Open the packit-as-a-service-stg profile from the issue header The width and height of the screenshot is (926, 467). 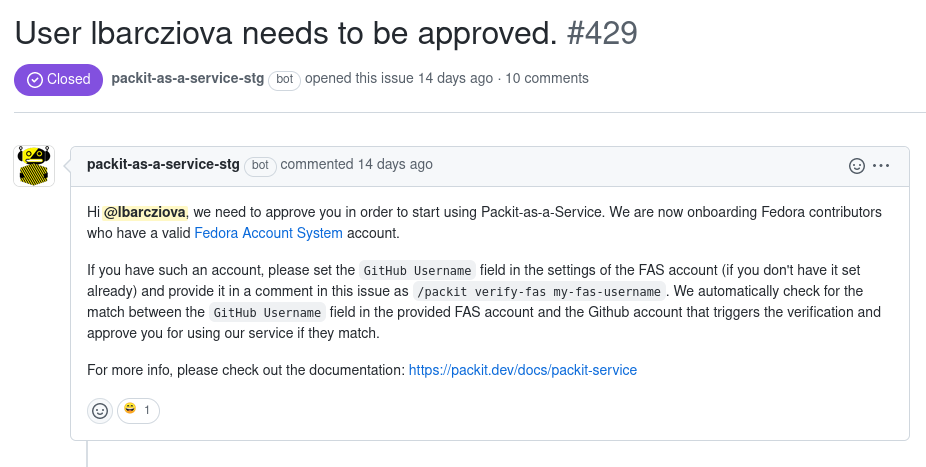click(x=187, y=78)
